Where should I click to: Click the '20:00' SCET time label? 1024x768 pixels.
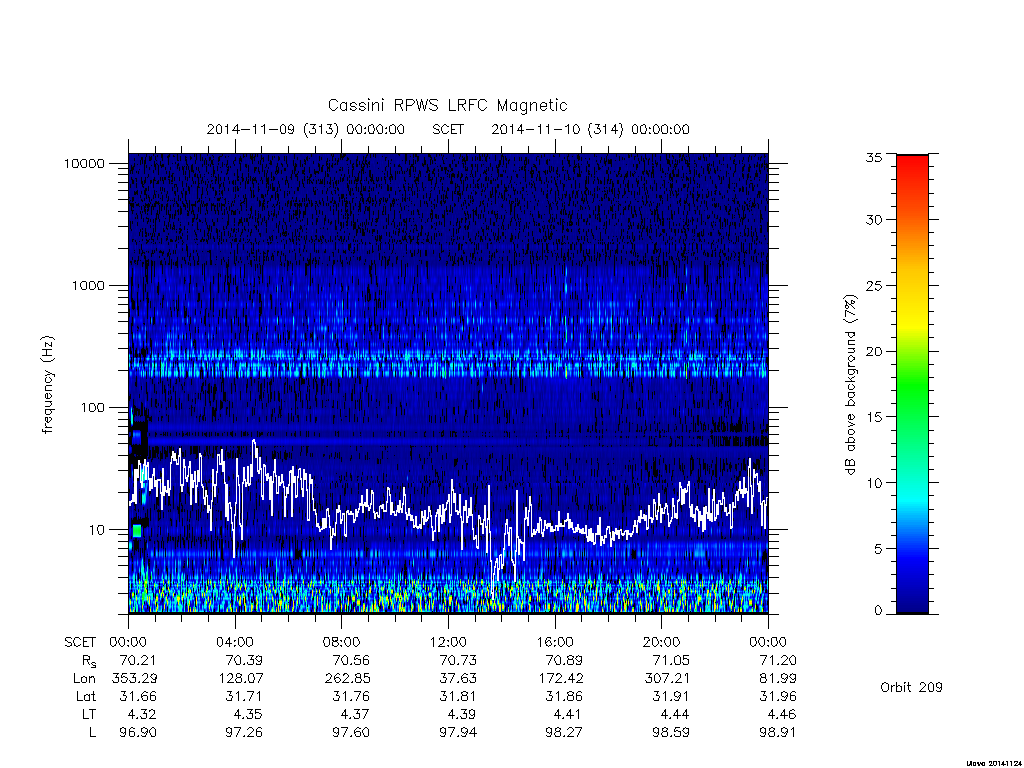662,642
